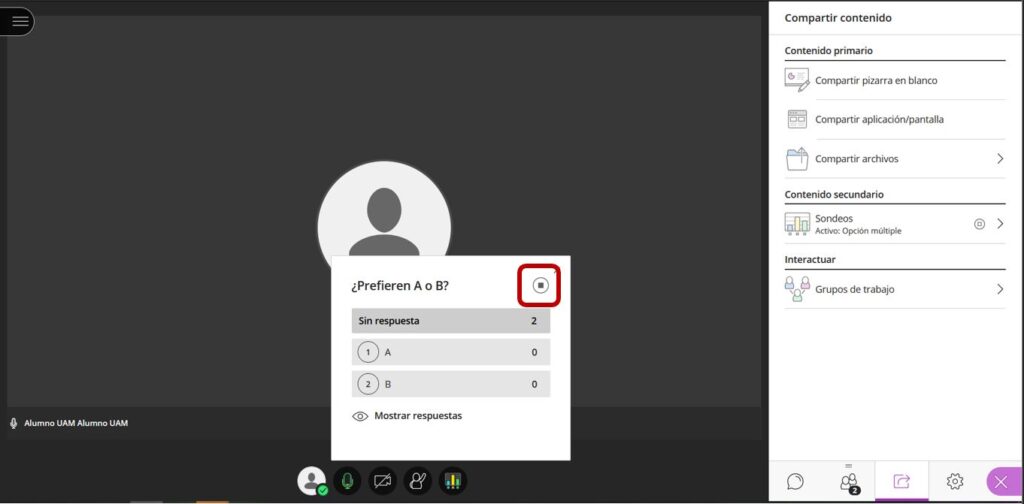Expand Compartir archivos with its chevron
The image size is (1024, 504).
[999, 159]
